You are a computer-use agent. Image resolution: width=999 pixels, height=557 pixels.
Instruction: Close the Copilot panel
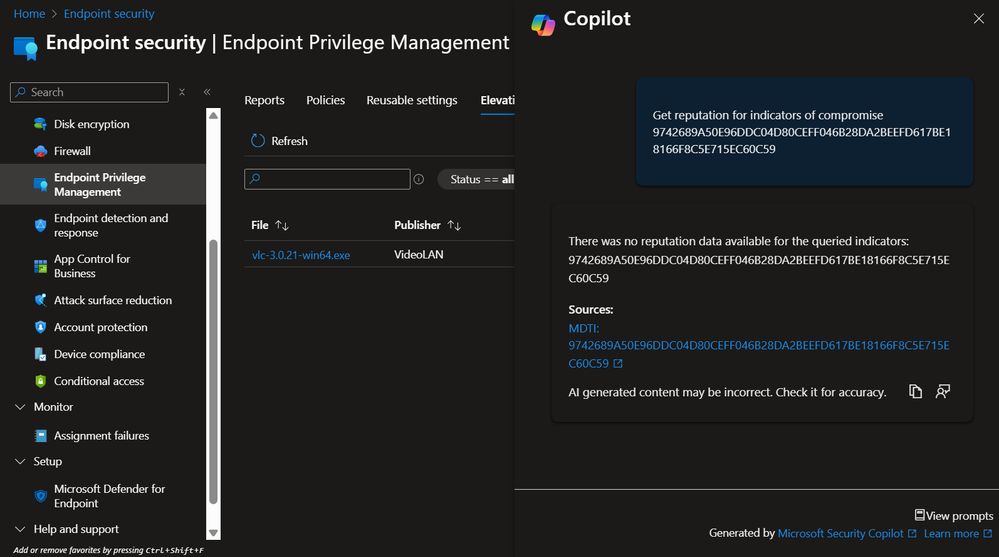click(979, 18)
